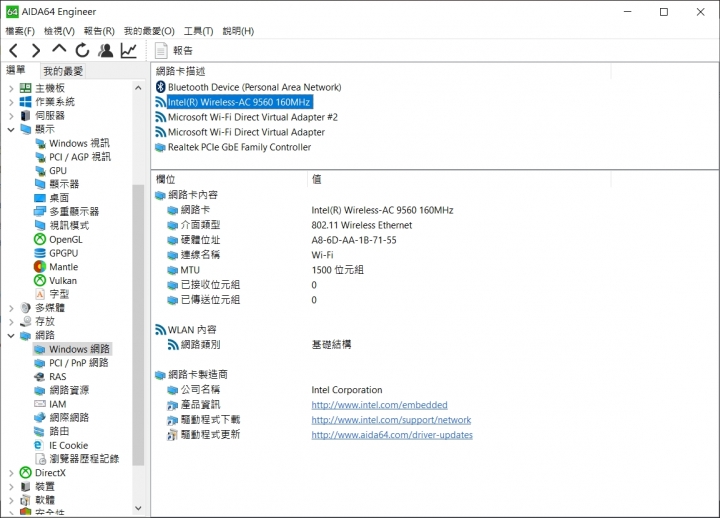The image size is (720, 518).
Task: Click the GPU item icon
Action: [x=40, y=171]
